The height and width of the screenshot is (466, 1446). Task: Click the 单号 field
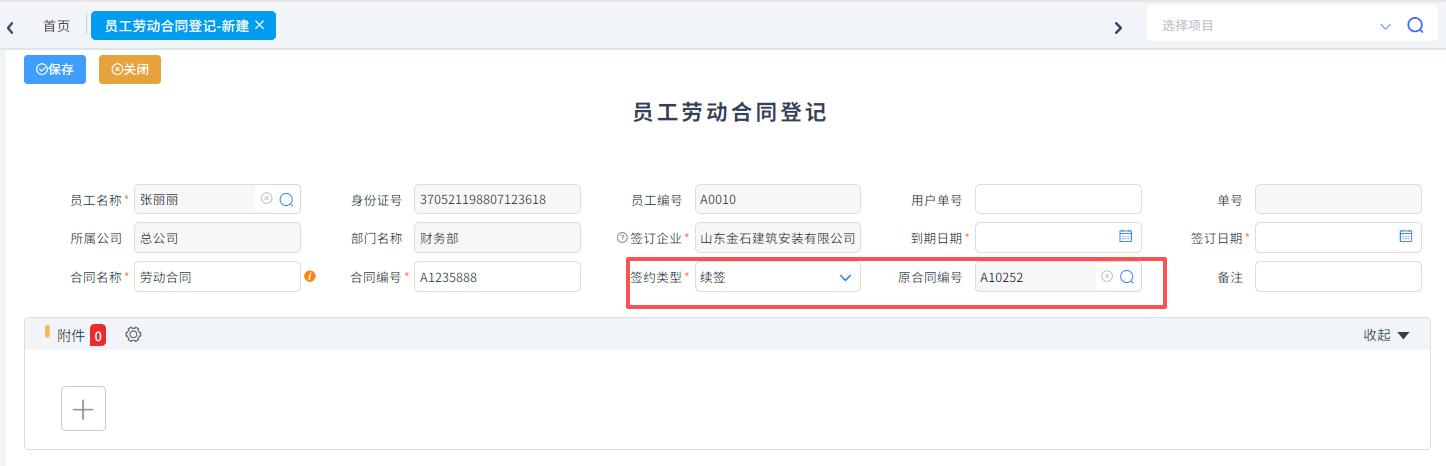1338,199
